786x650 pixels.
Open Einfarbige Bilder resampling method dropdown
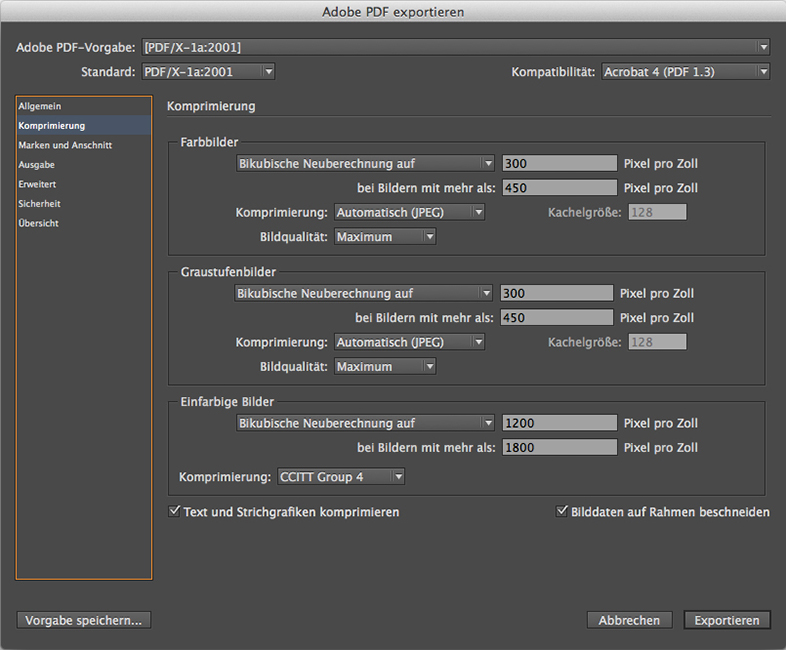365,423
